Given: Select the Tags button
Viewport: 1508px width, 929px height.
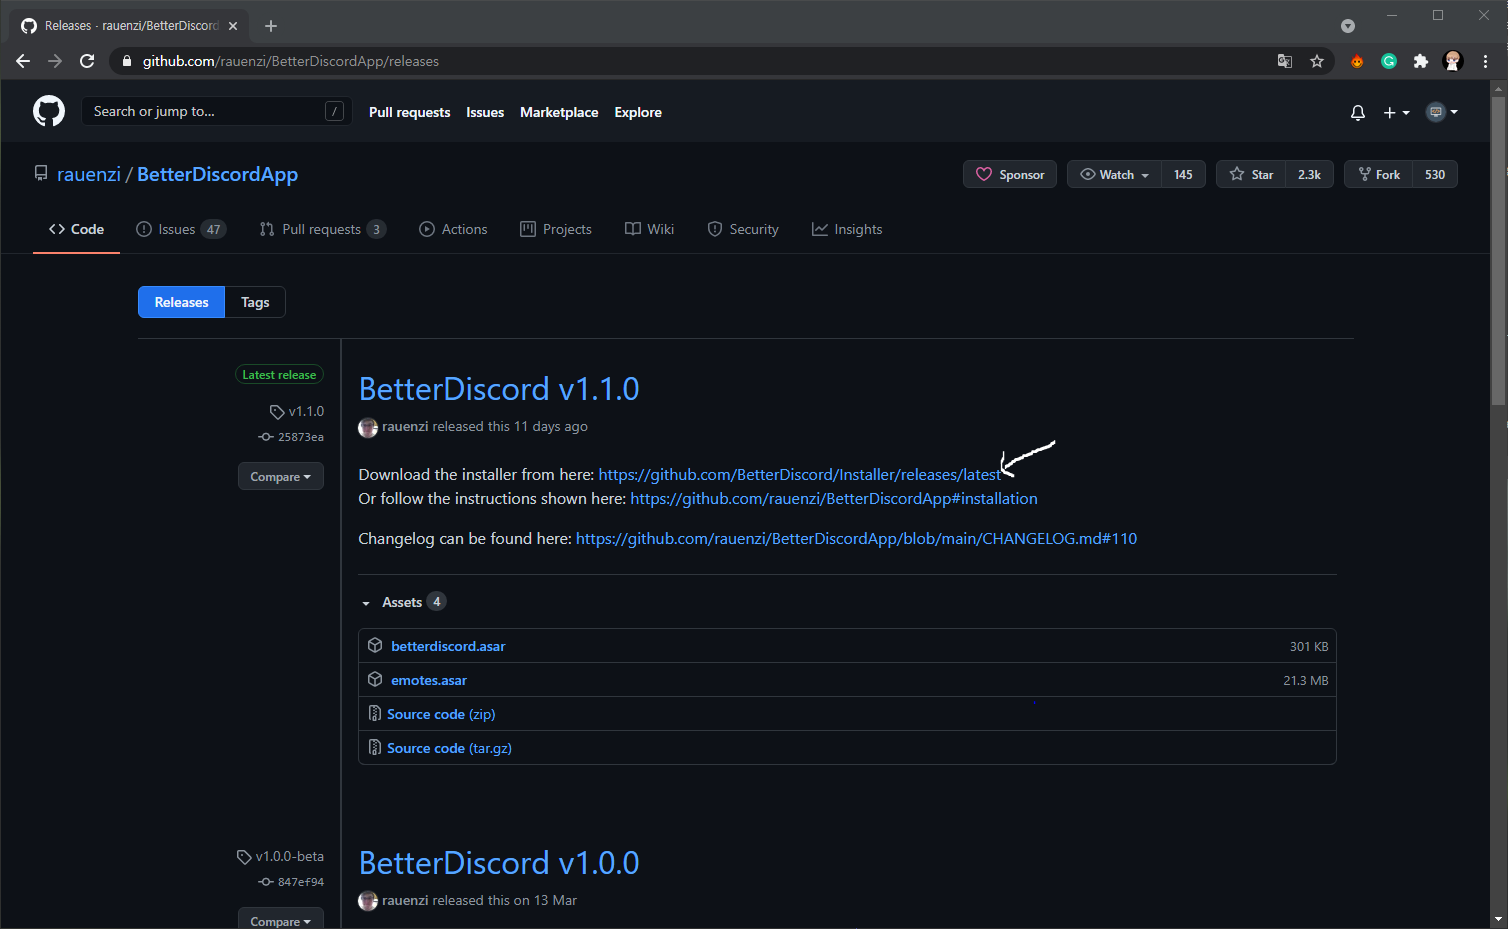Looking at the screenshot, I should 255,302.
